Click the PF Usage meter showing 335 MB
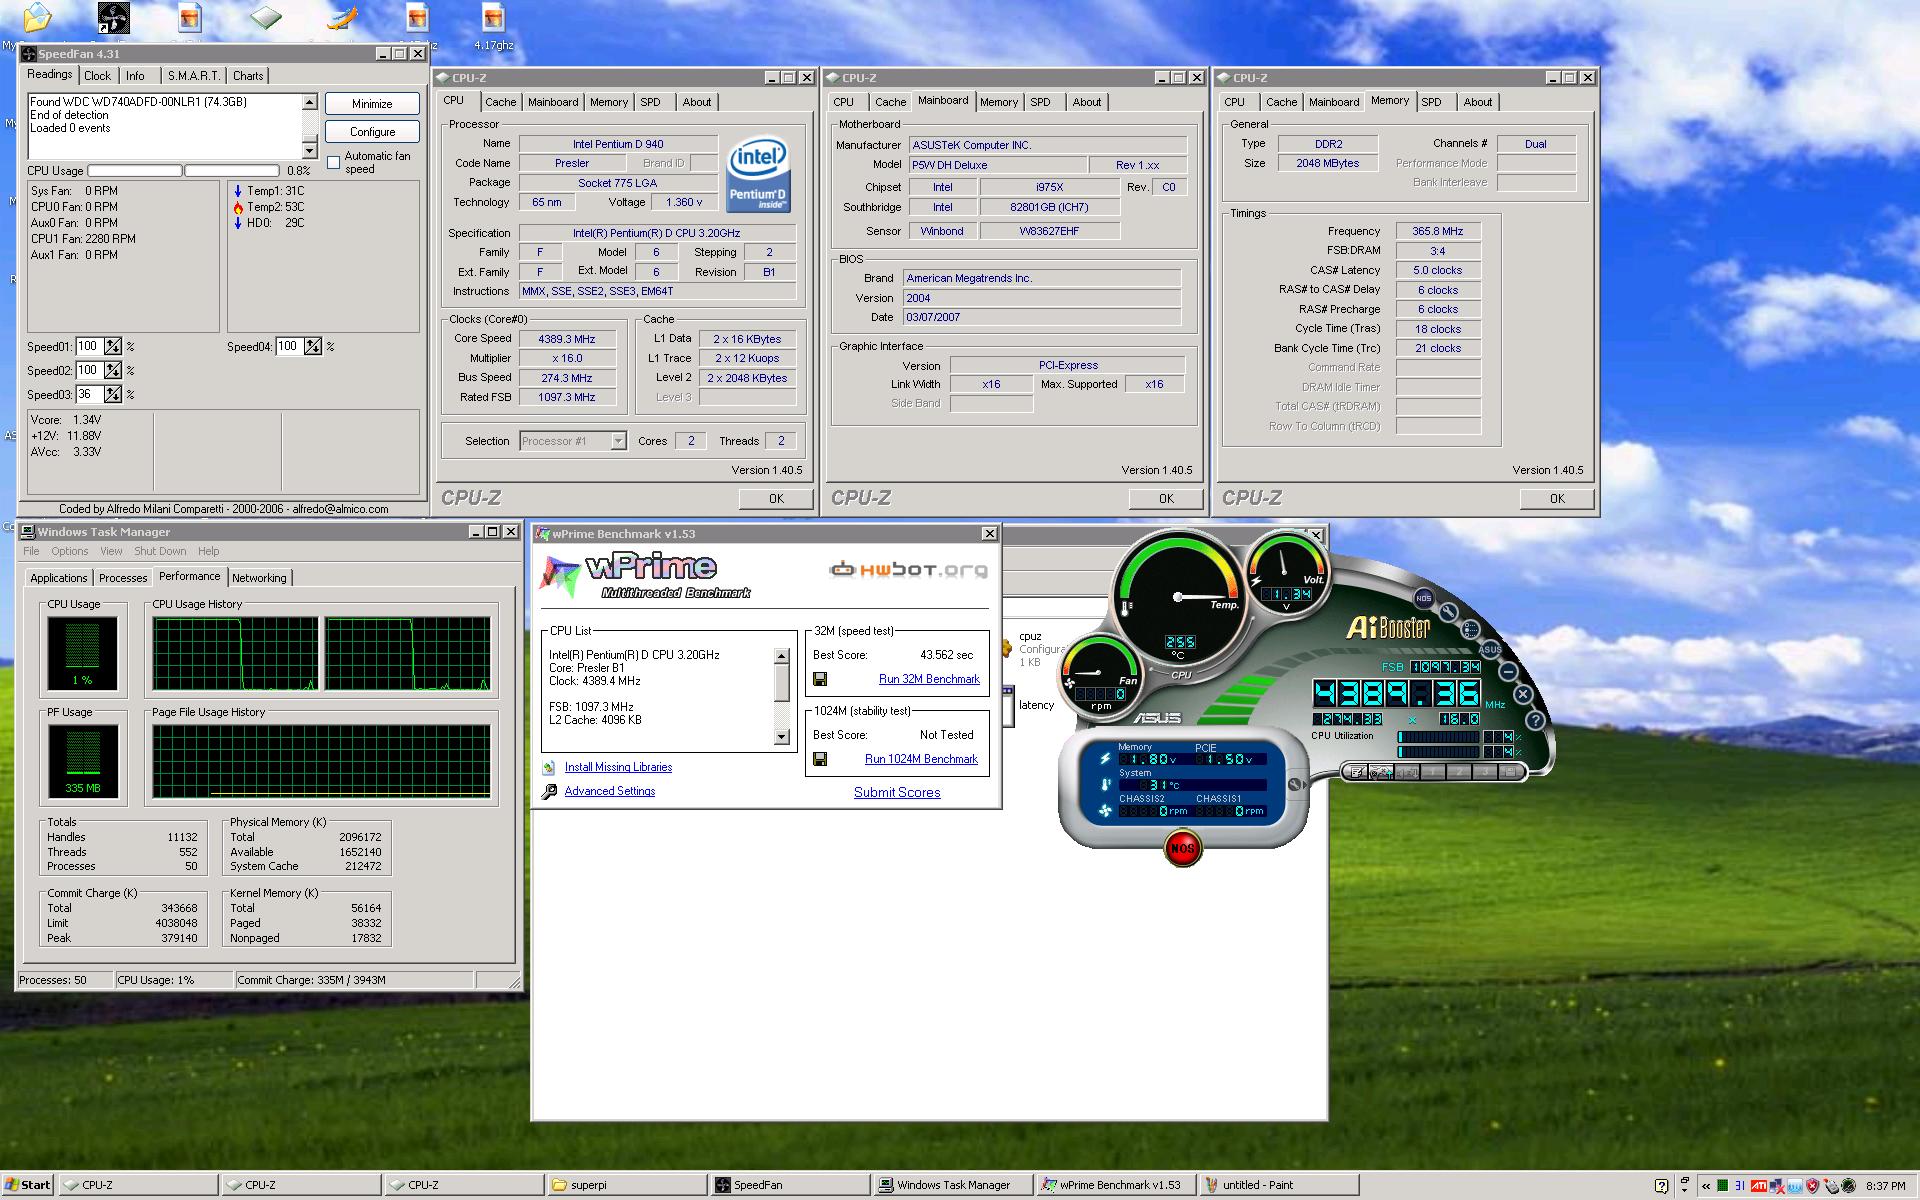 [x=82, y=761]
